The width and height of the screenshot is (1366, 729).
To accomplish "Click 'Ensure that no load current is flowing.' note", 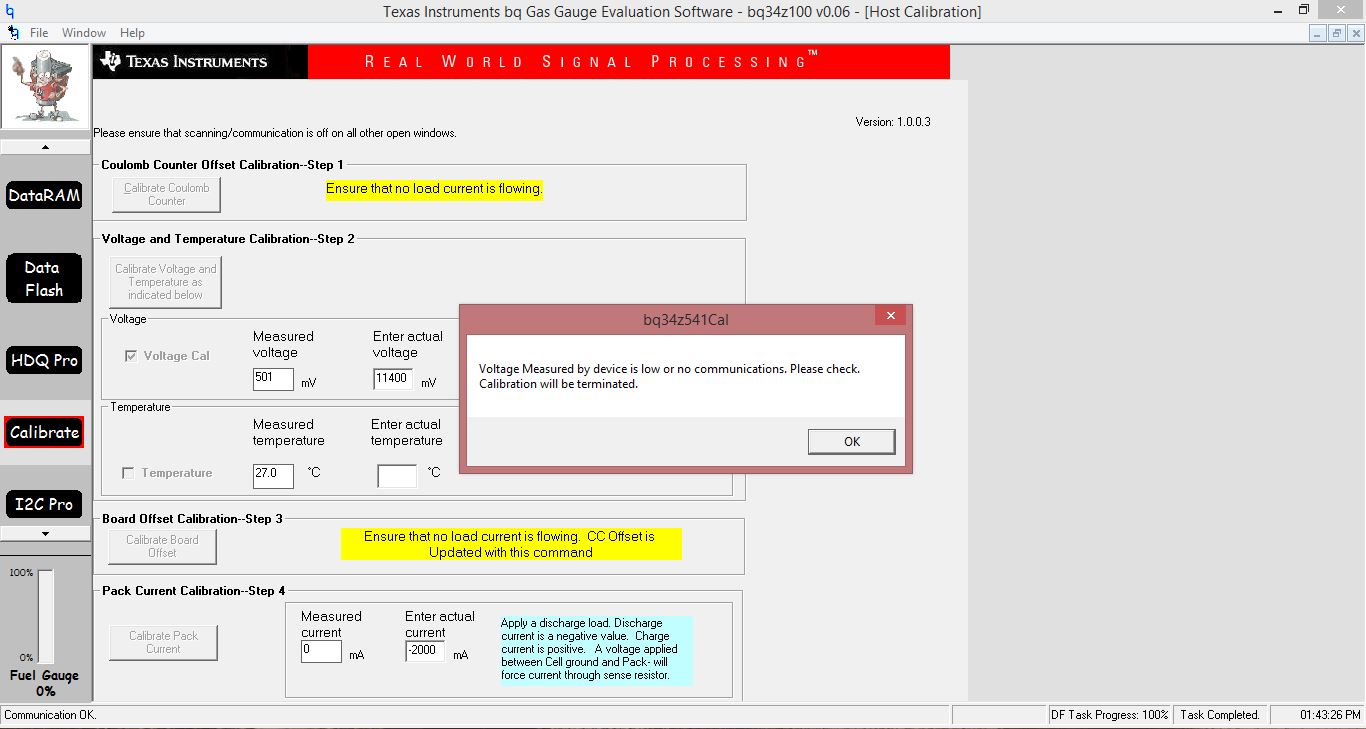I will pos(434,188).
